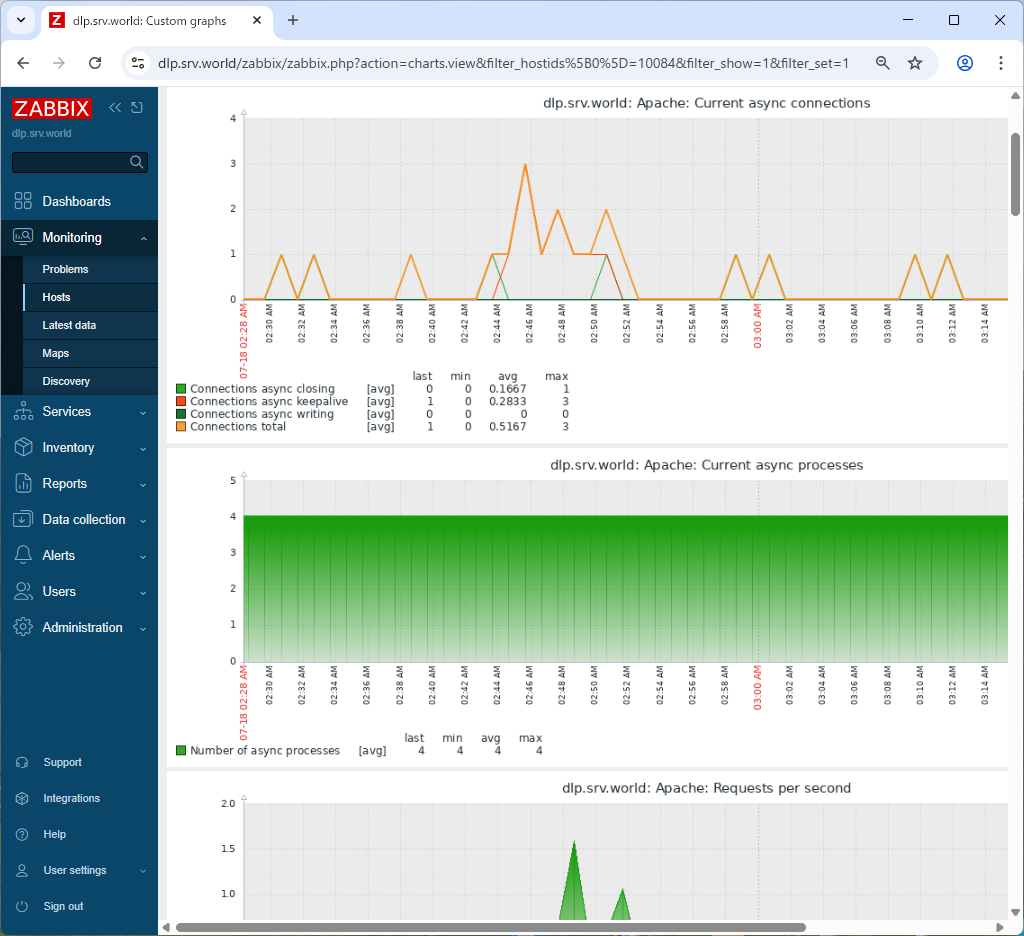The width and height of the screenshot is (1024, 936).
Task: Expand the Reports menu chevron
Action: tap(144, 485)
